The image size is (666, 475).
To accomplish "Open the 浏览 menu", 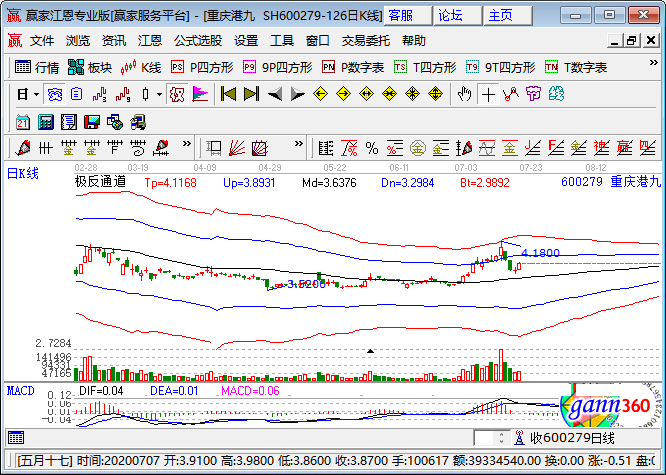I will tap(78, 41).
